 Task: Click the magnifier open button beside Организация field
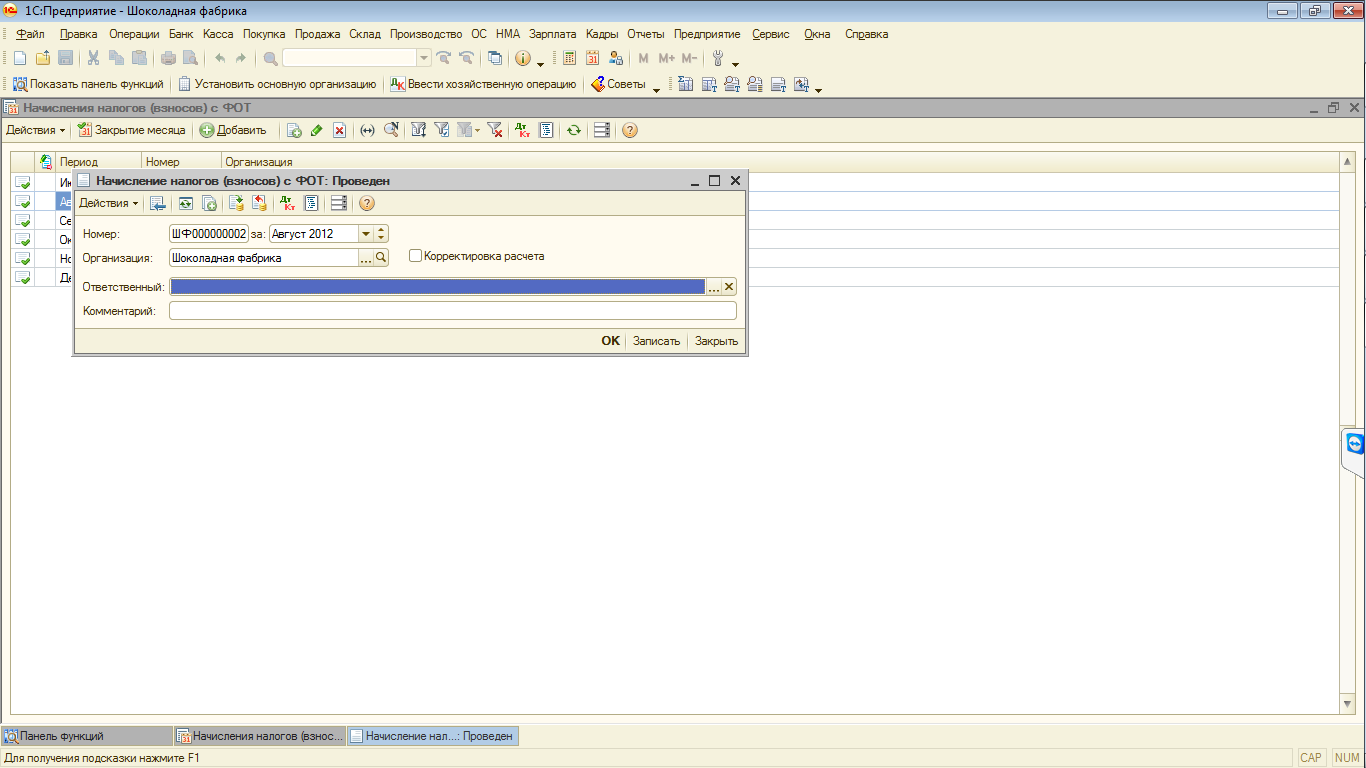[x=381, y=257]
